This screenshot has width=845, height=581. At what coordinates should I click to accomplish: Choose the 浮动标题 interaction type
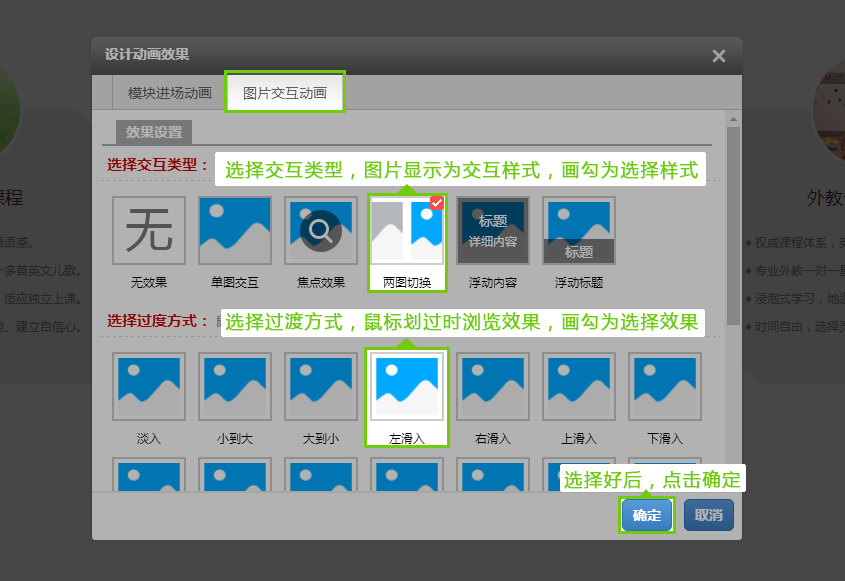579,231
